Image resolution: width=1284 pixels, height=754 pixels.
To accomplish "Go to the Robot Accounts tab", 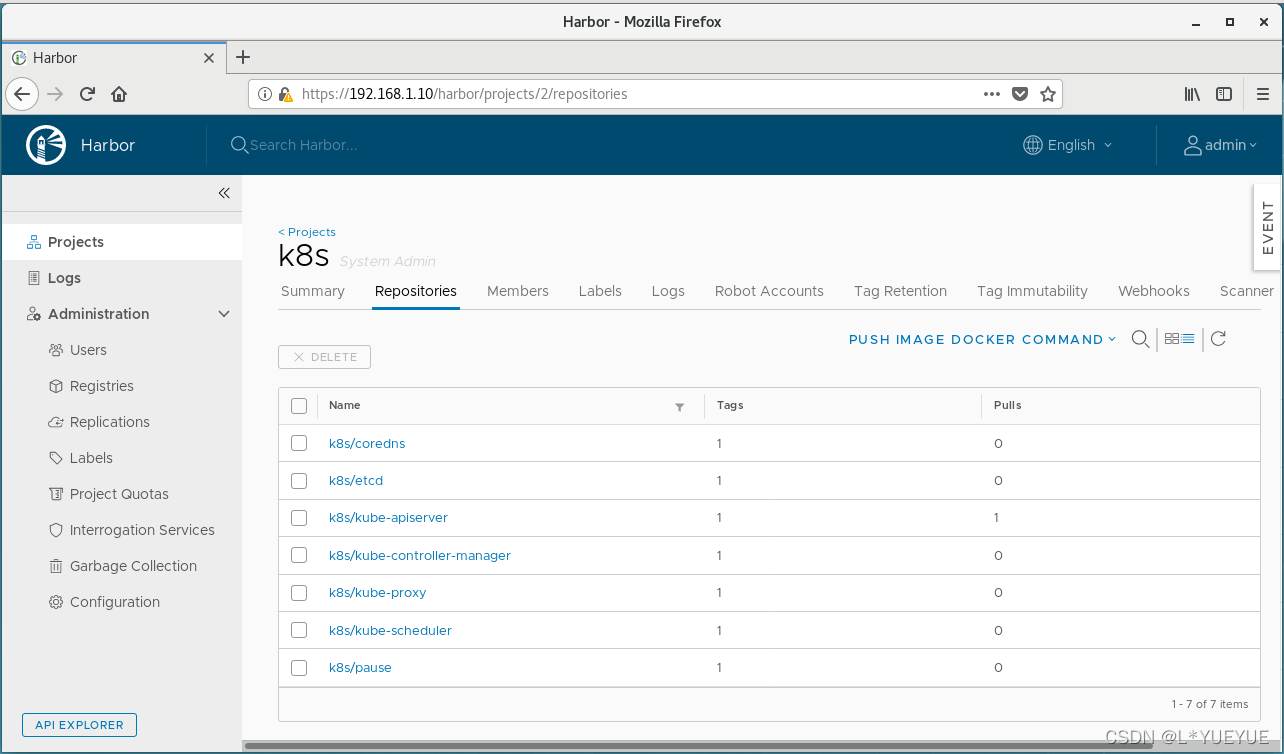I will point(769,291).
